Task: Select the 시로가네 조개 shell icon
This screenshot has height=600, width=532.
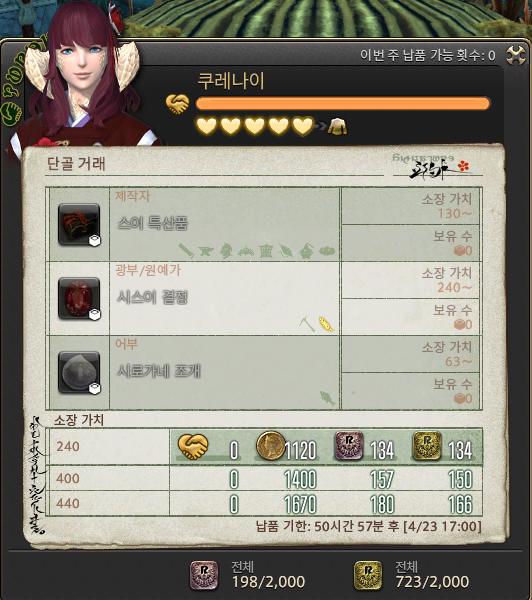Action: tap(79, 372)
